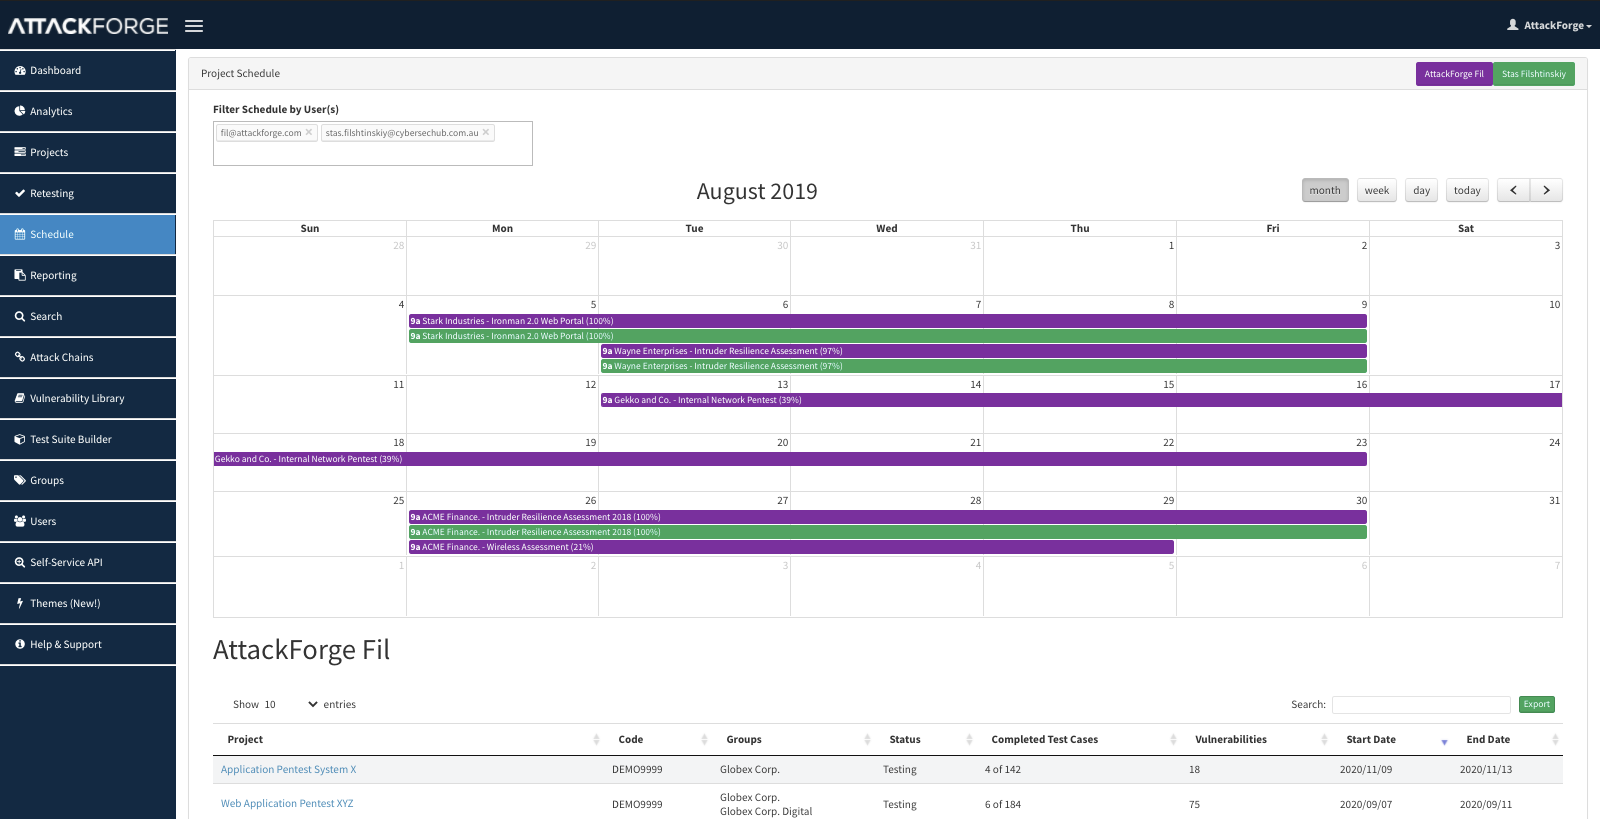Open purple ACME Finance Intruder Resilience 2018 event
1600x819 pixels.
[887, 517]
